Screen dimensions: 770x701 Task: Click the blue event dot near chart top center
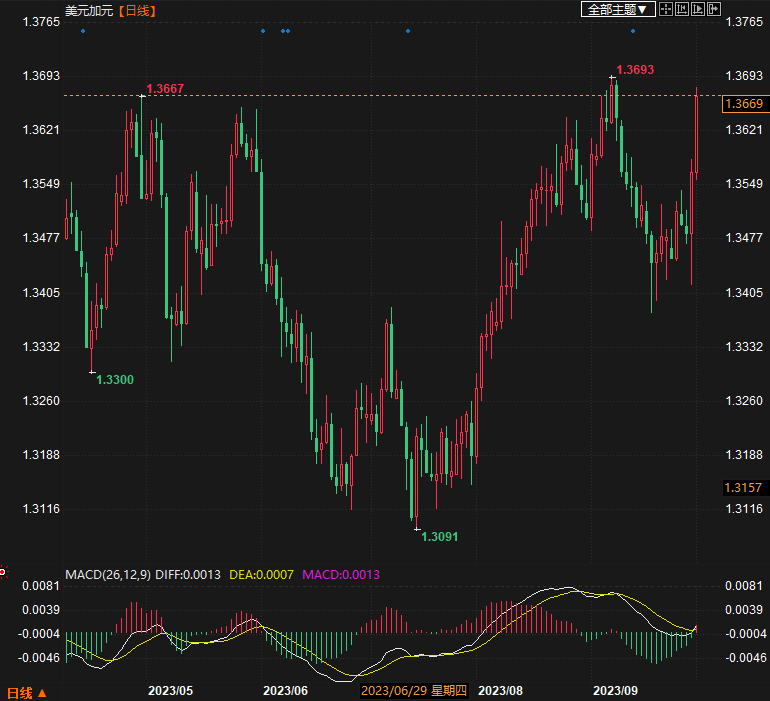pos(408,31)
